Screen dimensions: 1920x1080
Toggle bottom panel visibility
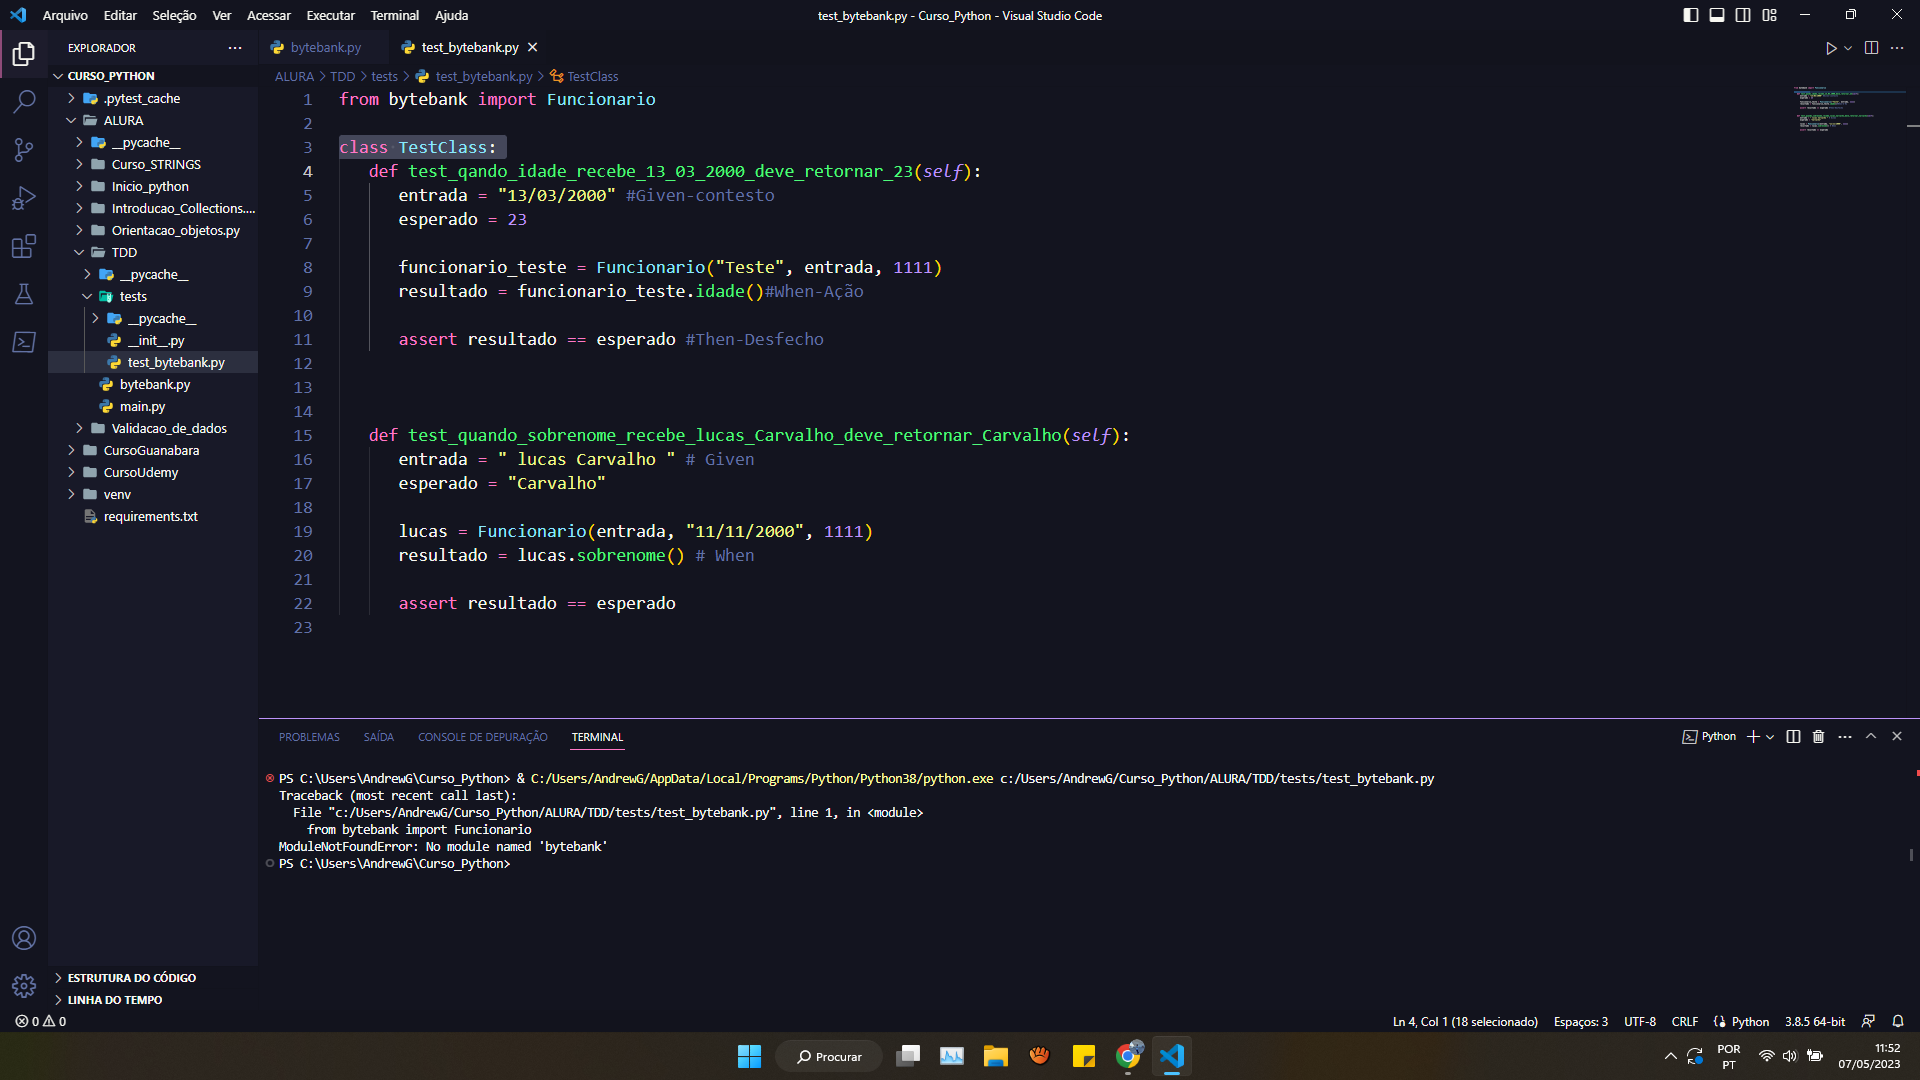1717,15
